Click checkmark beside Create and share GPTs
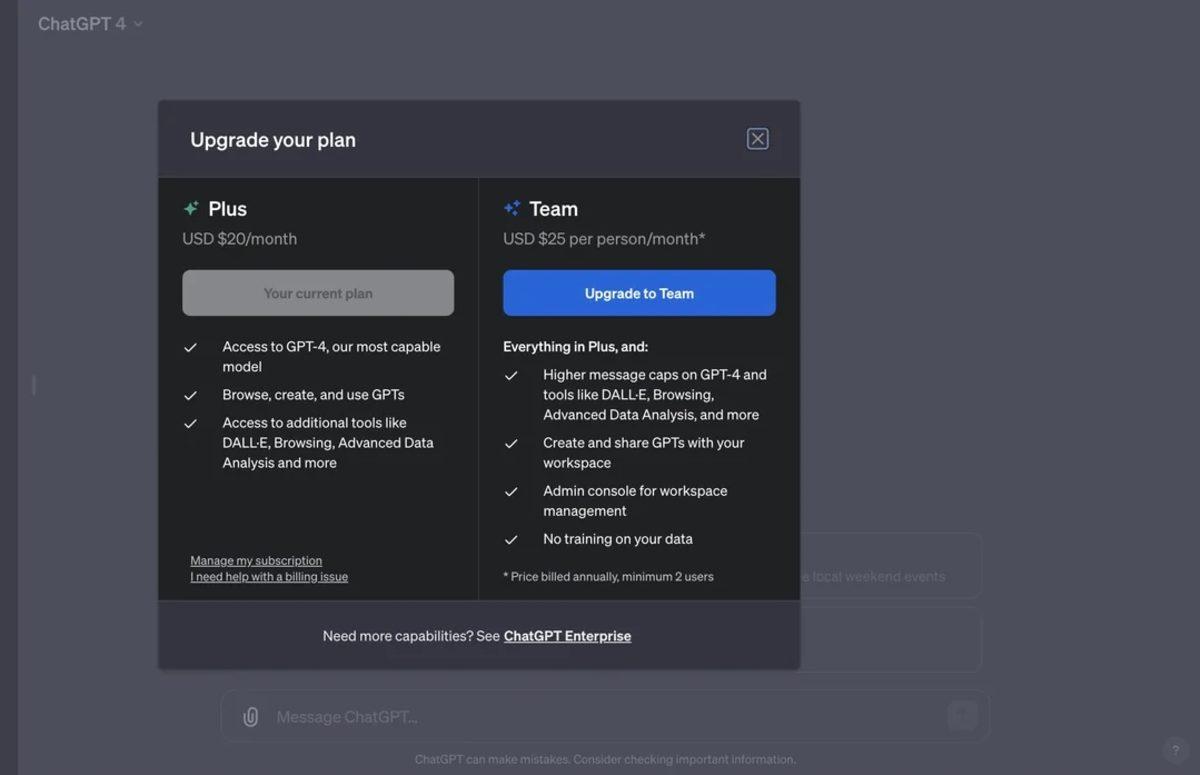This screenshot has width=1200, height=775. (x=511, y=444)
